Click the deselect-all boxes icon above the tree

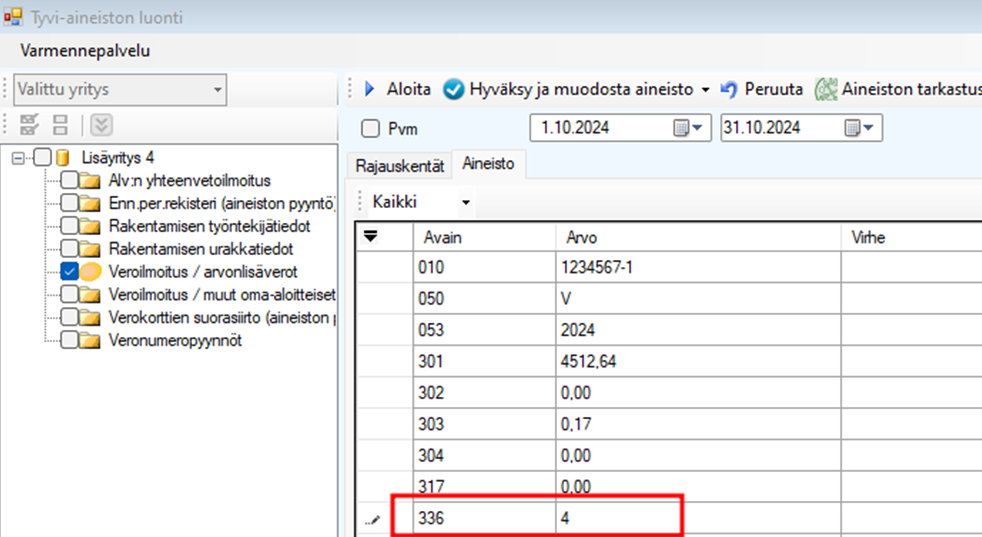point(61,125)
